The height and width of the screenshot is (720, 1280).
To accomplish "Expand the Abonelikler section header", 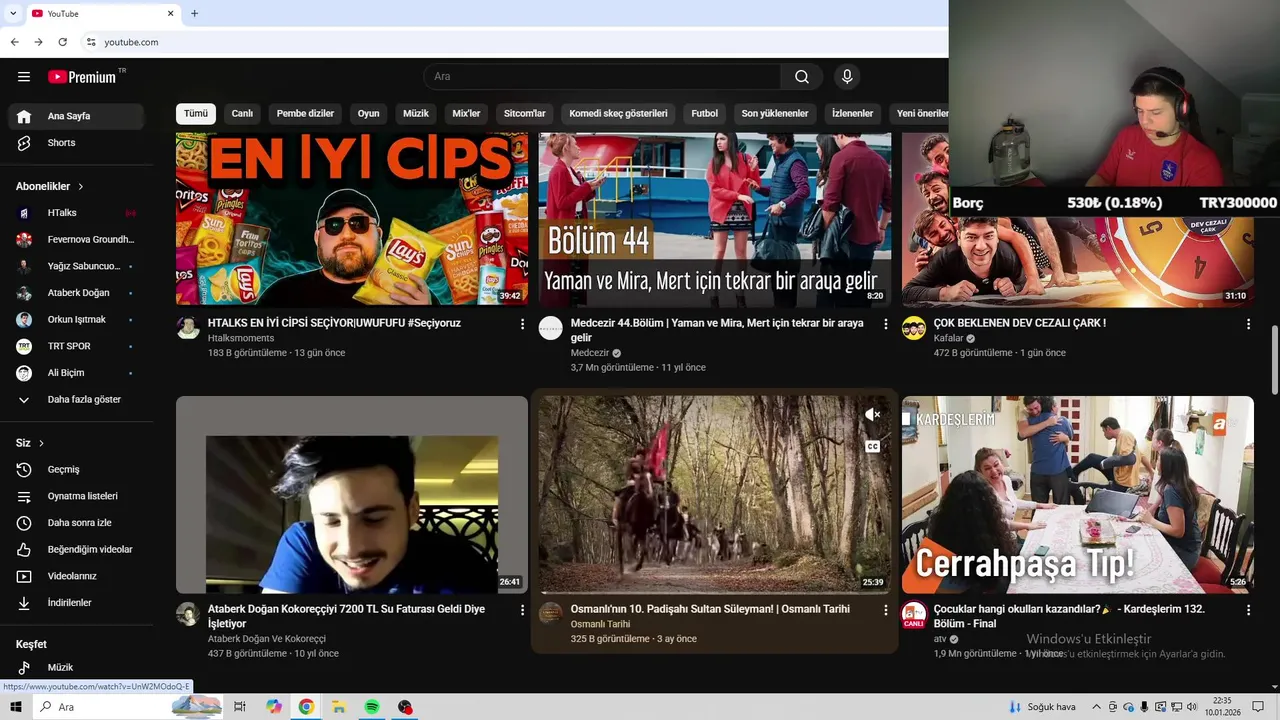I will 50,187.
